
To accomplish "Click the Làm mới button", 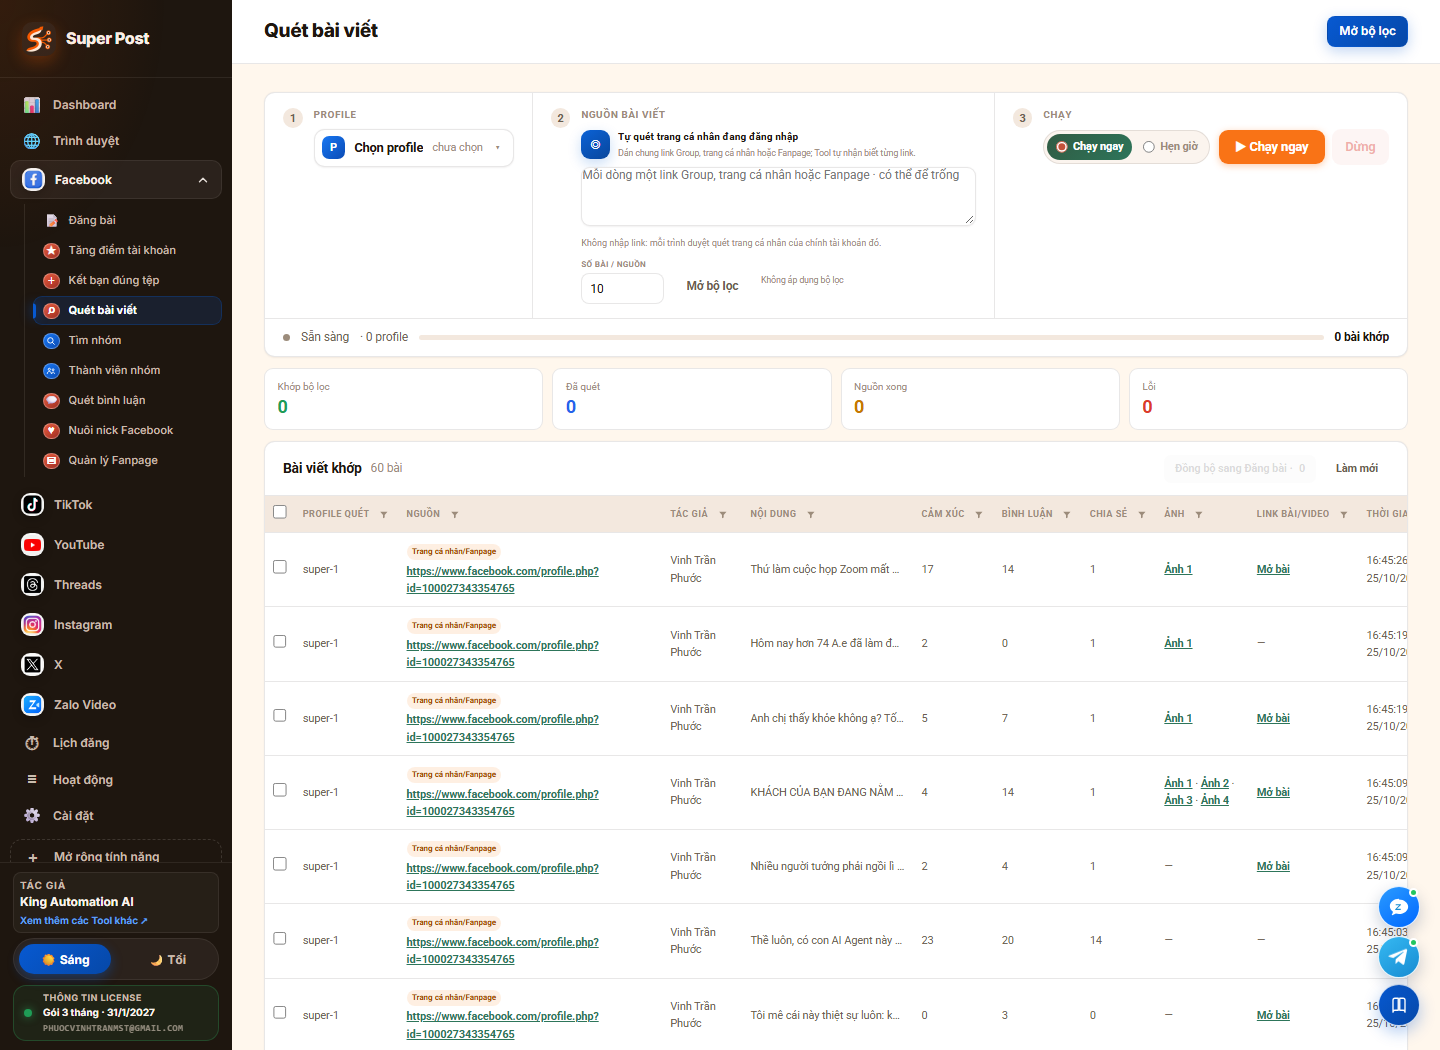I will (1357, 468).
